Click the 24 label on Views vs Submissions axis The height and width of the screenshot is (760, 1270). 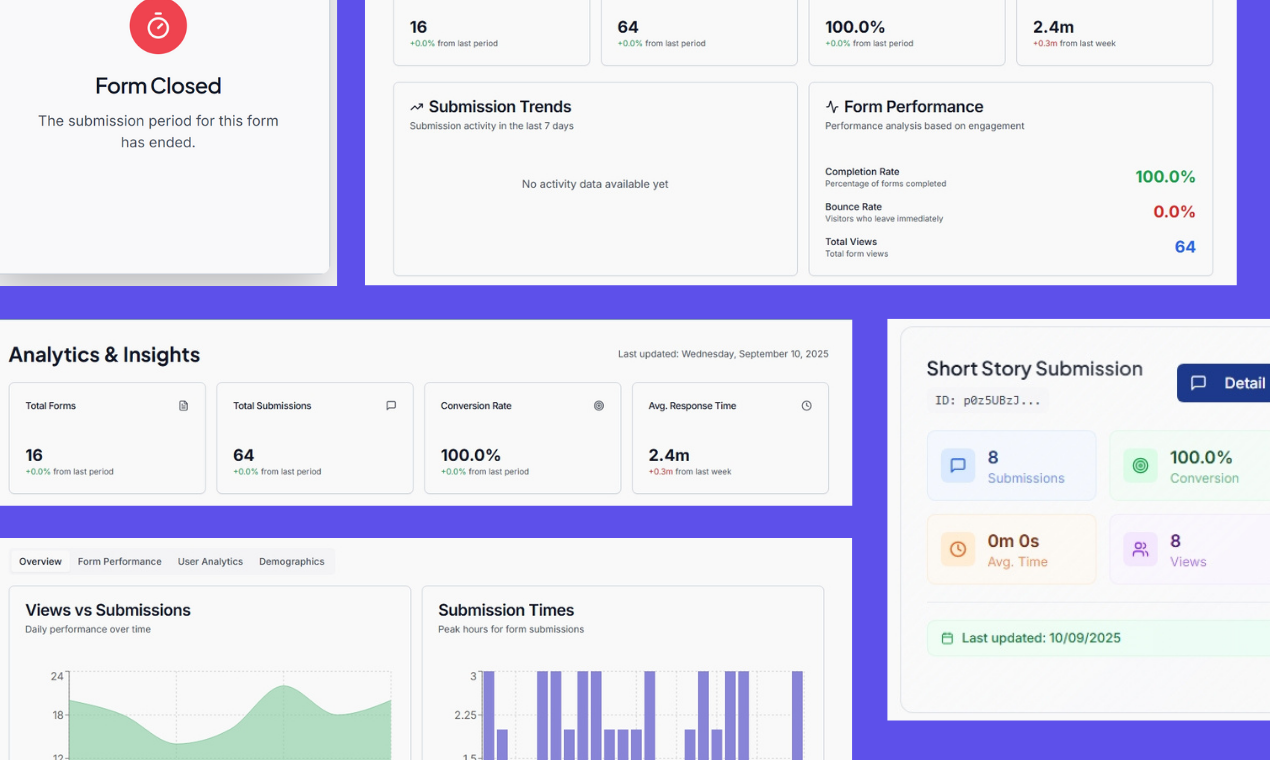[57, 676]
